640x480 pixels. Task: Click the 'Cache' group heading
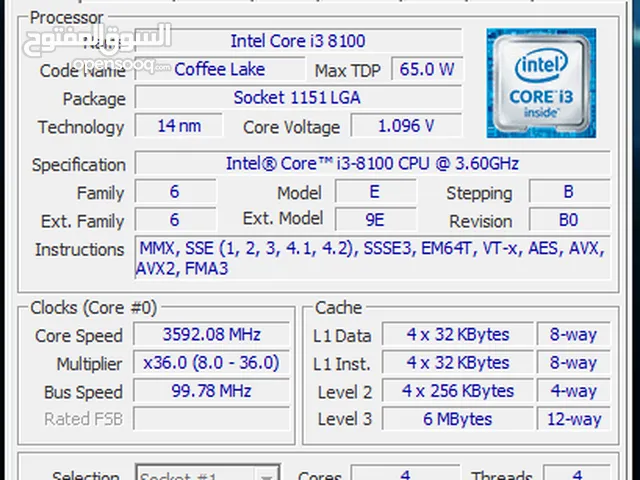pyautogui.click(x=338, y=308)
